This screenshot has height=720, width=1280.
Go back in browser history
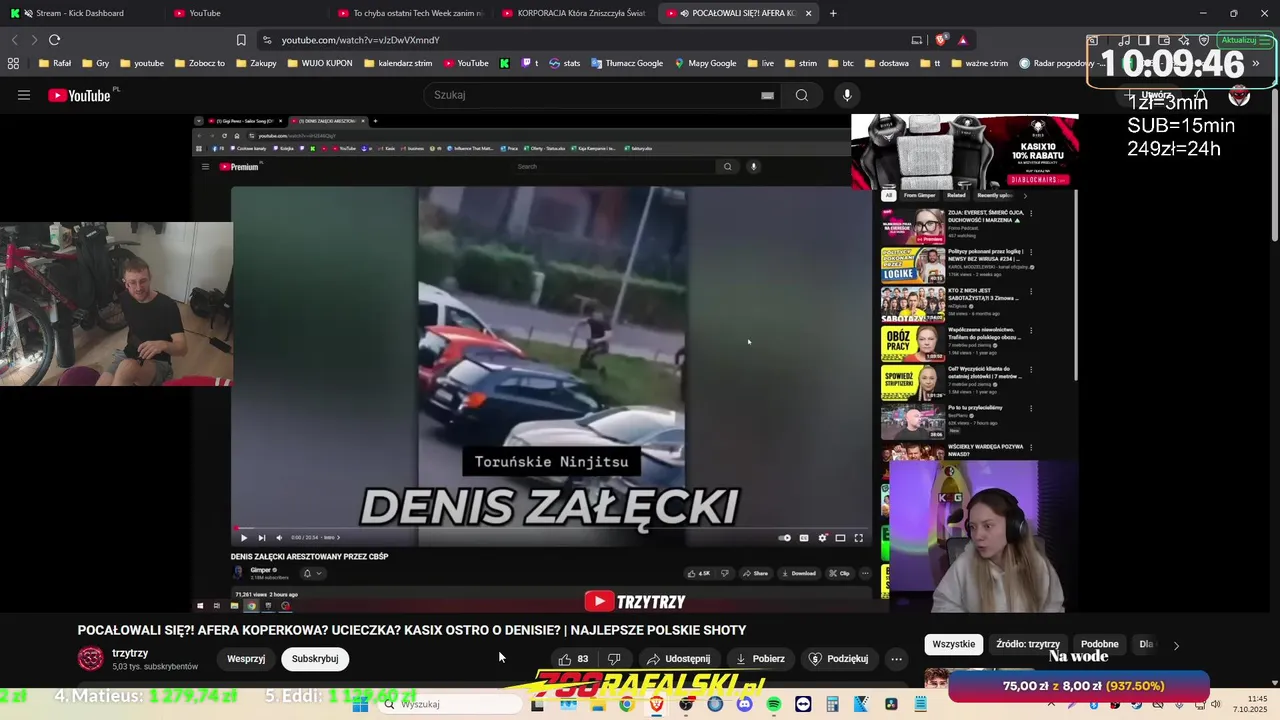(x=14, y=40)
